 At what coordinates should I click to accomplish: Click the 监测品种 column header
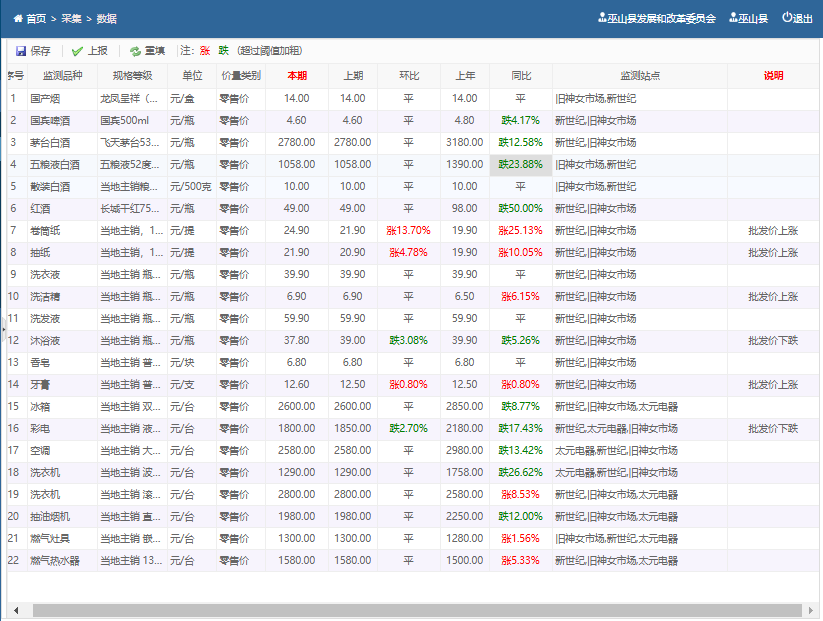click(x=62, y=76)
